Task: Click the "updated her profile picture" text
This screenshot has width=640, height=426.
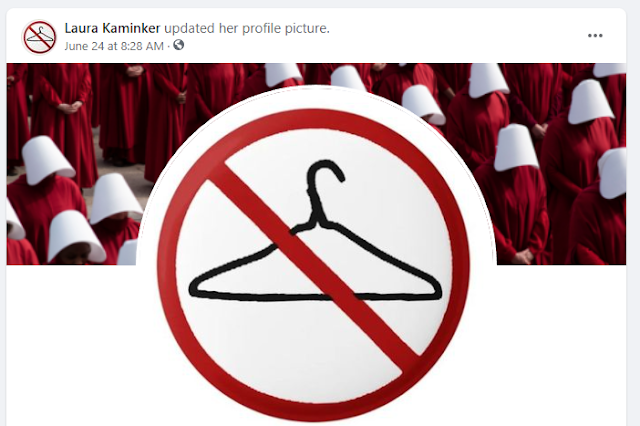Action: click(247, 29)
